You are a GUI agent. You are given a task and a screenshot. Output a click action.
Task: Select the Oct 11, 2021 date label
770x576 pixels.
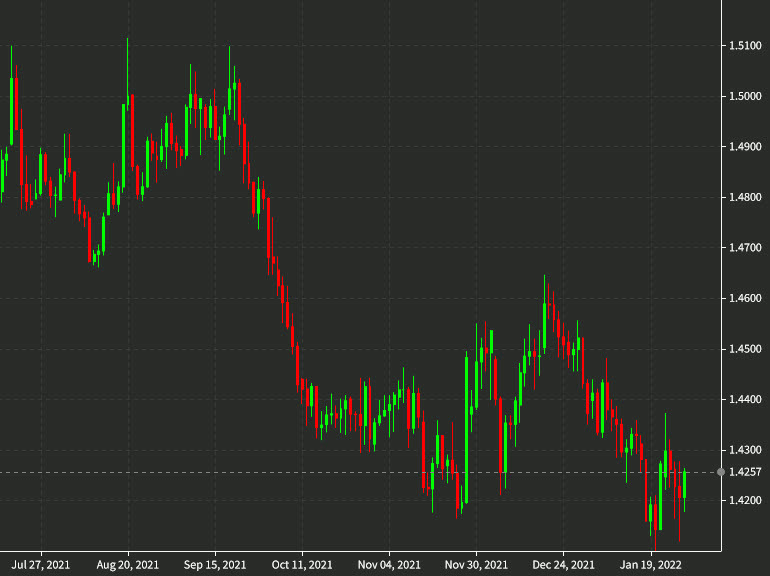[x=302, y=564]
